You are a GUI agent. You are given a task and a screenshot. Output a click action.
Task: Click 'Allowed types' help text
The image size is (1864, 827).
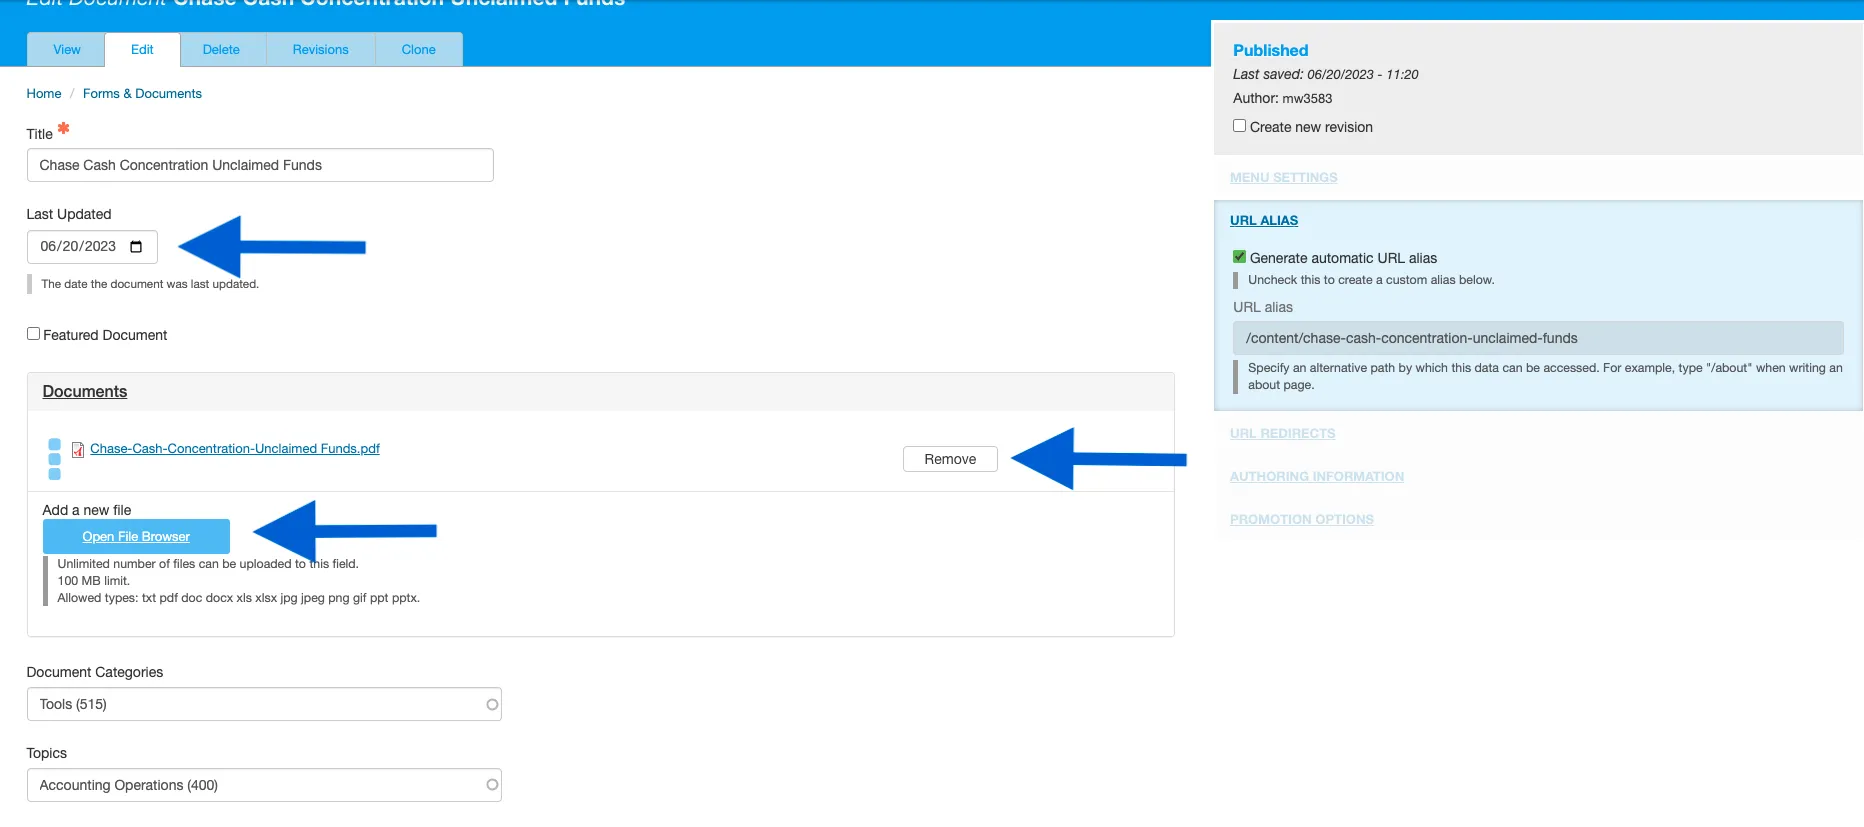238,598
